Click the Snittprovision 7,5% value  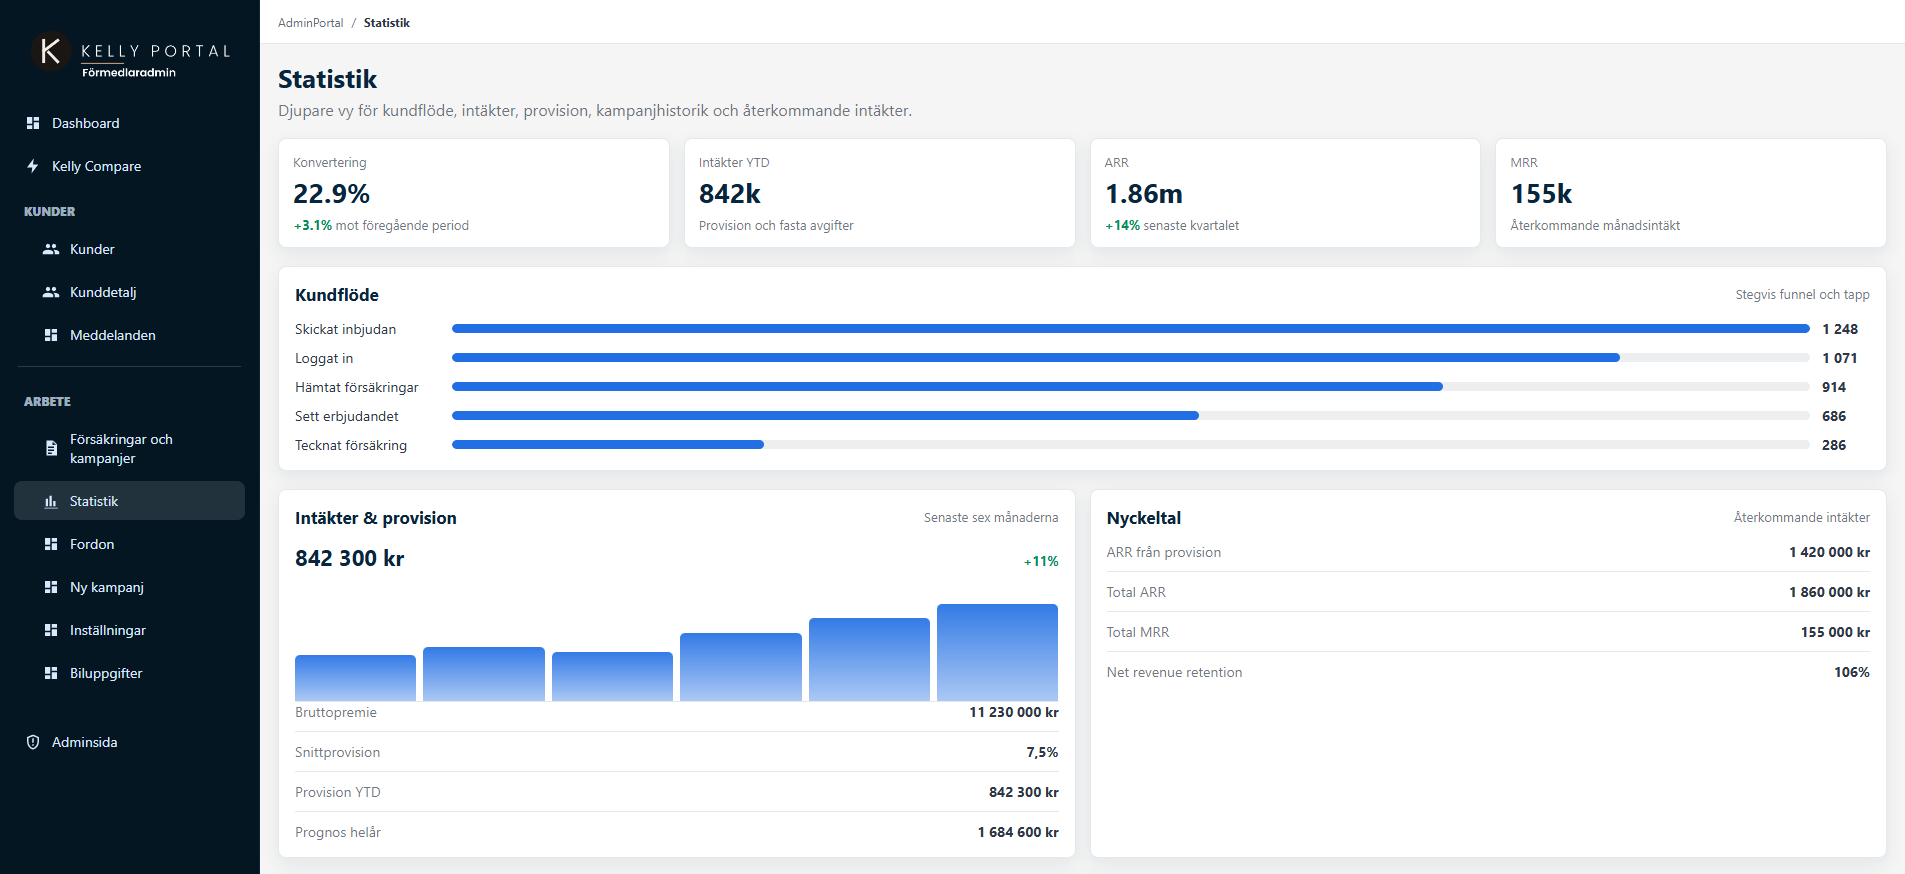tap(1042, 752)
